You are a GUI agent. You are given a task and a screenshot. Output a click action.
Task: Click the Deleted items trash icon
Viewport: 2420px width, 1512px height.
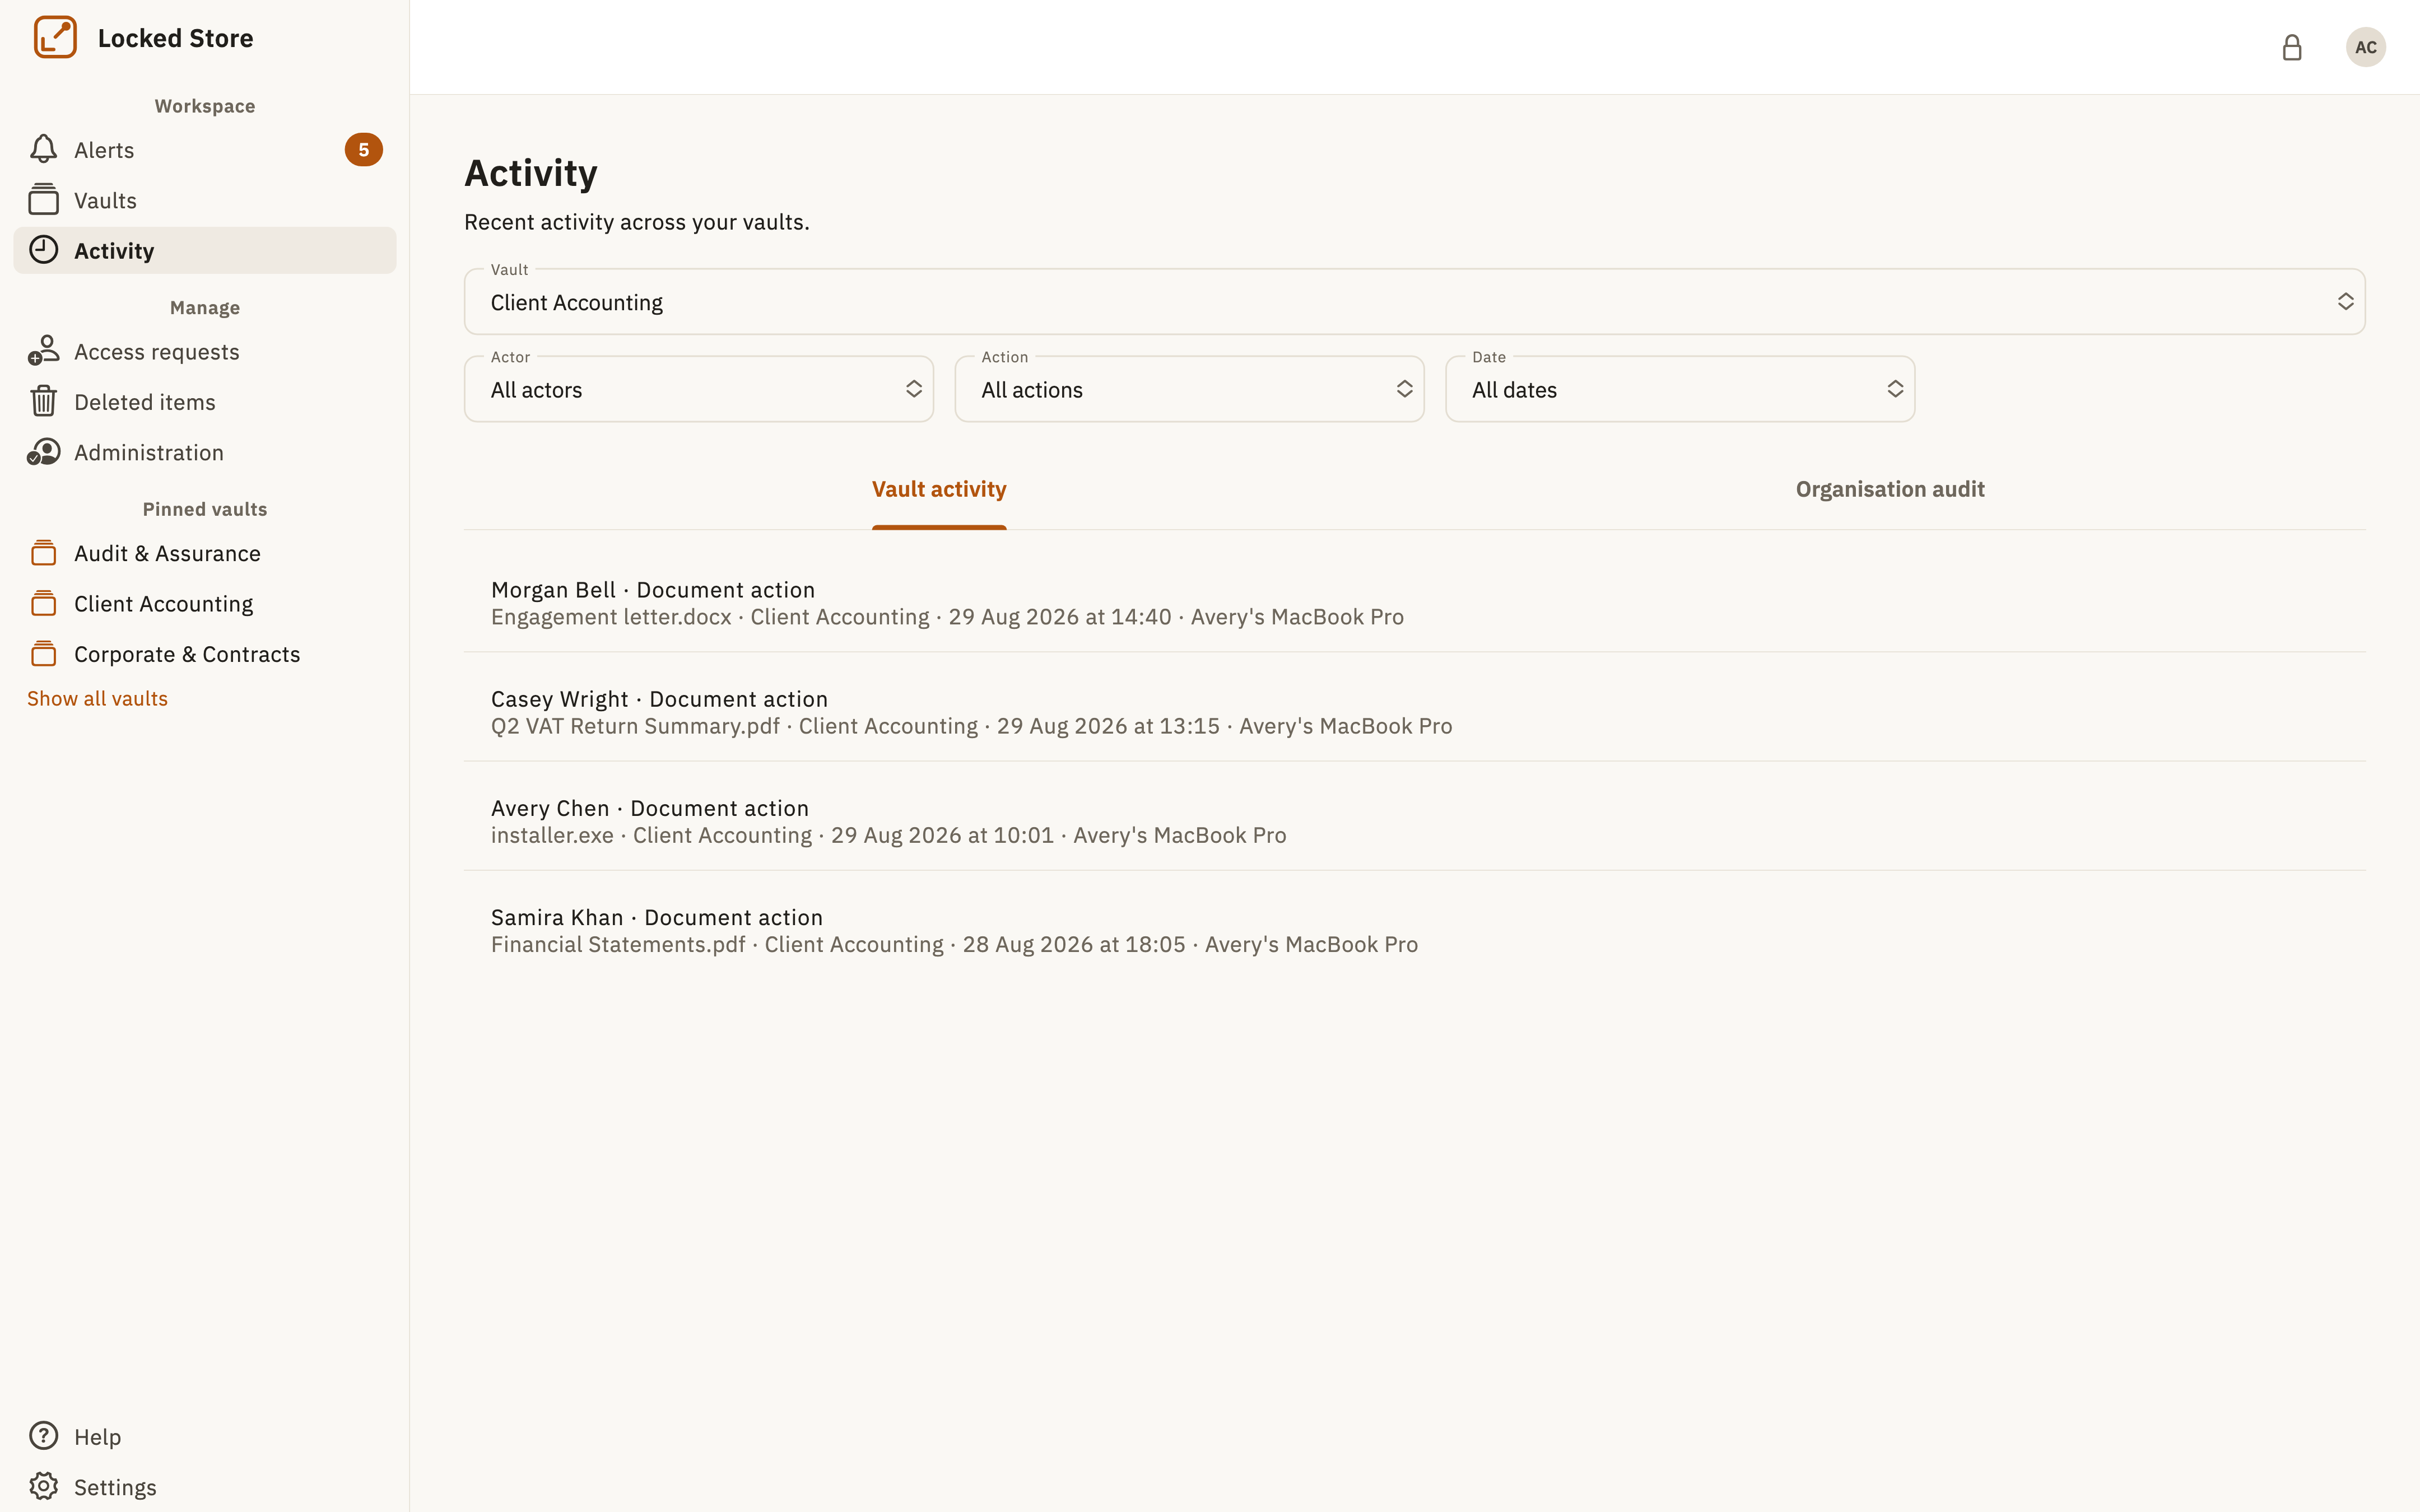pos(43,402)
